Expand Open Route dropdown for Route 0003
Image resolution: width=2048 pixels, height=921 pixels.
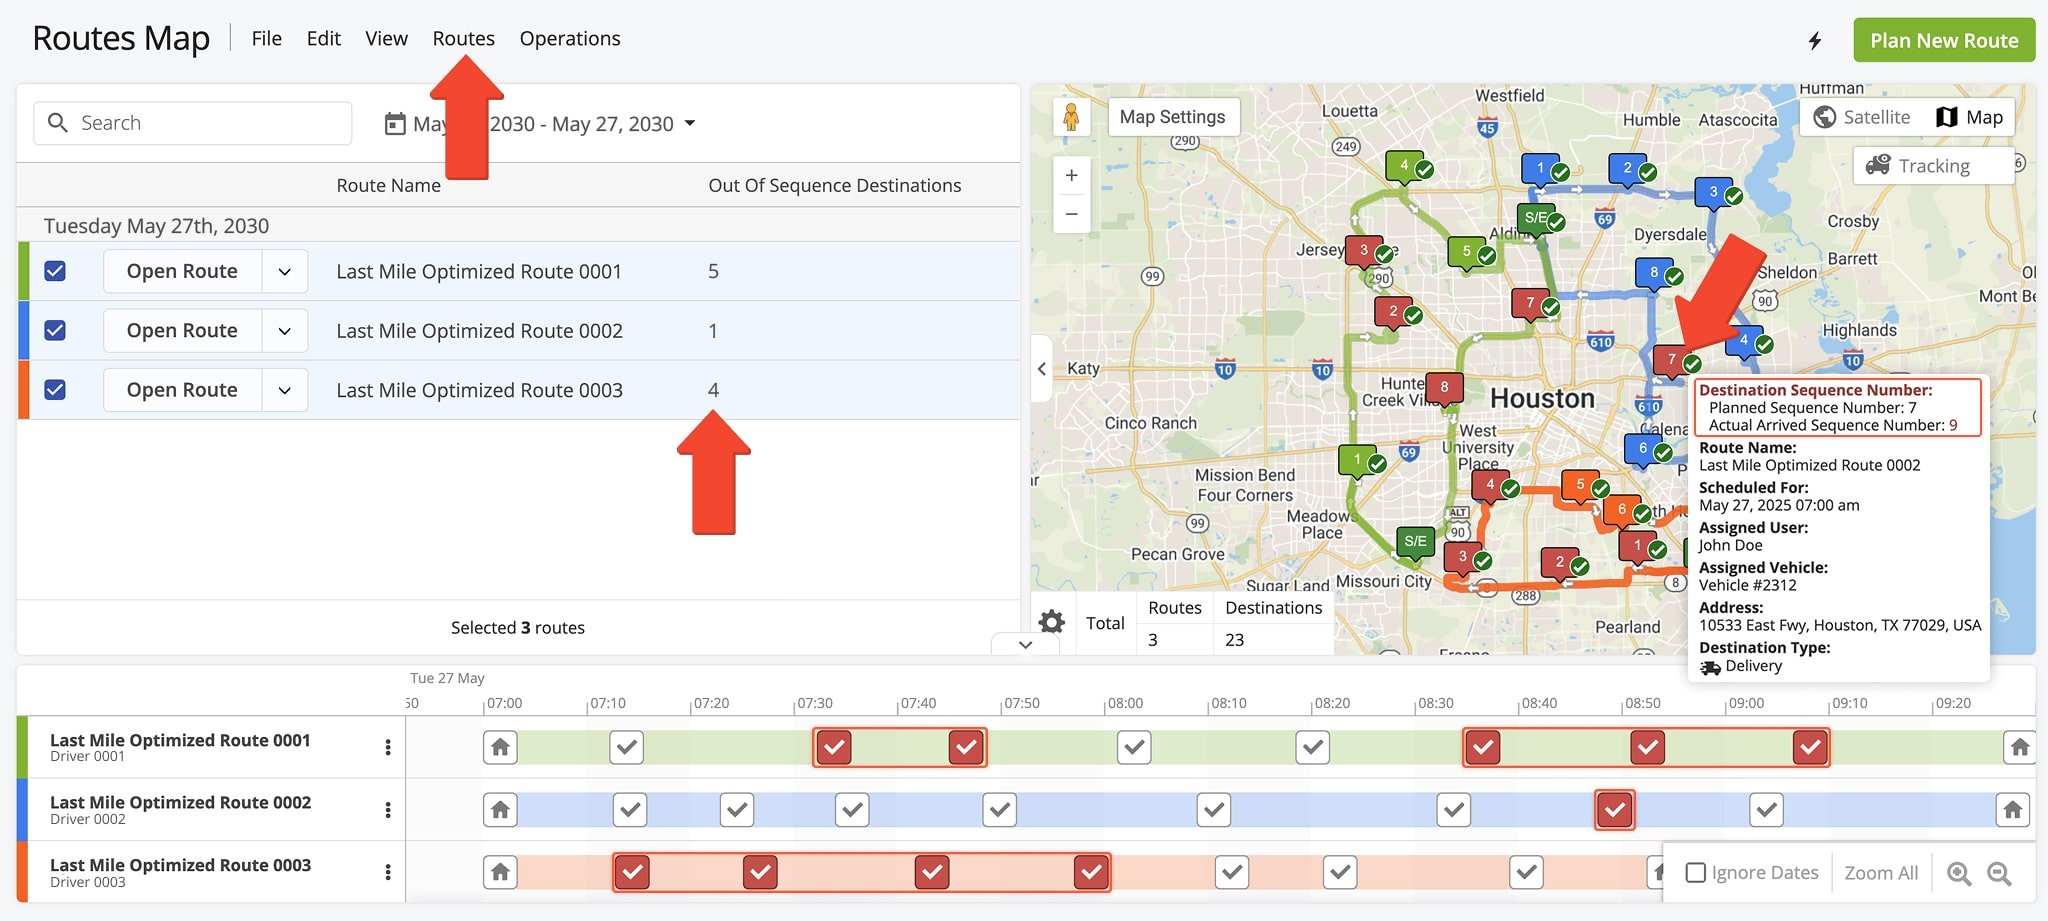point(285,390)
